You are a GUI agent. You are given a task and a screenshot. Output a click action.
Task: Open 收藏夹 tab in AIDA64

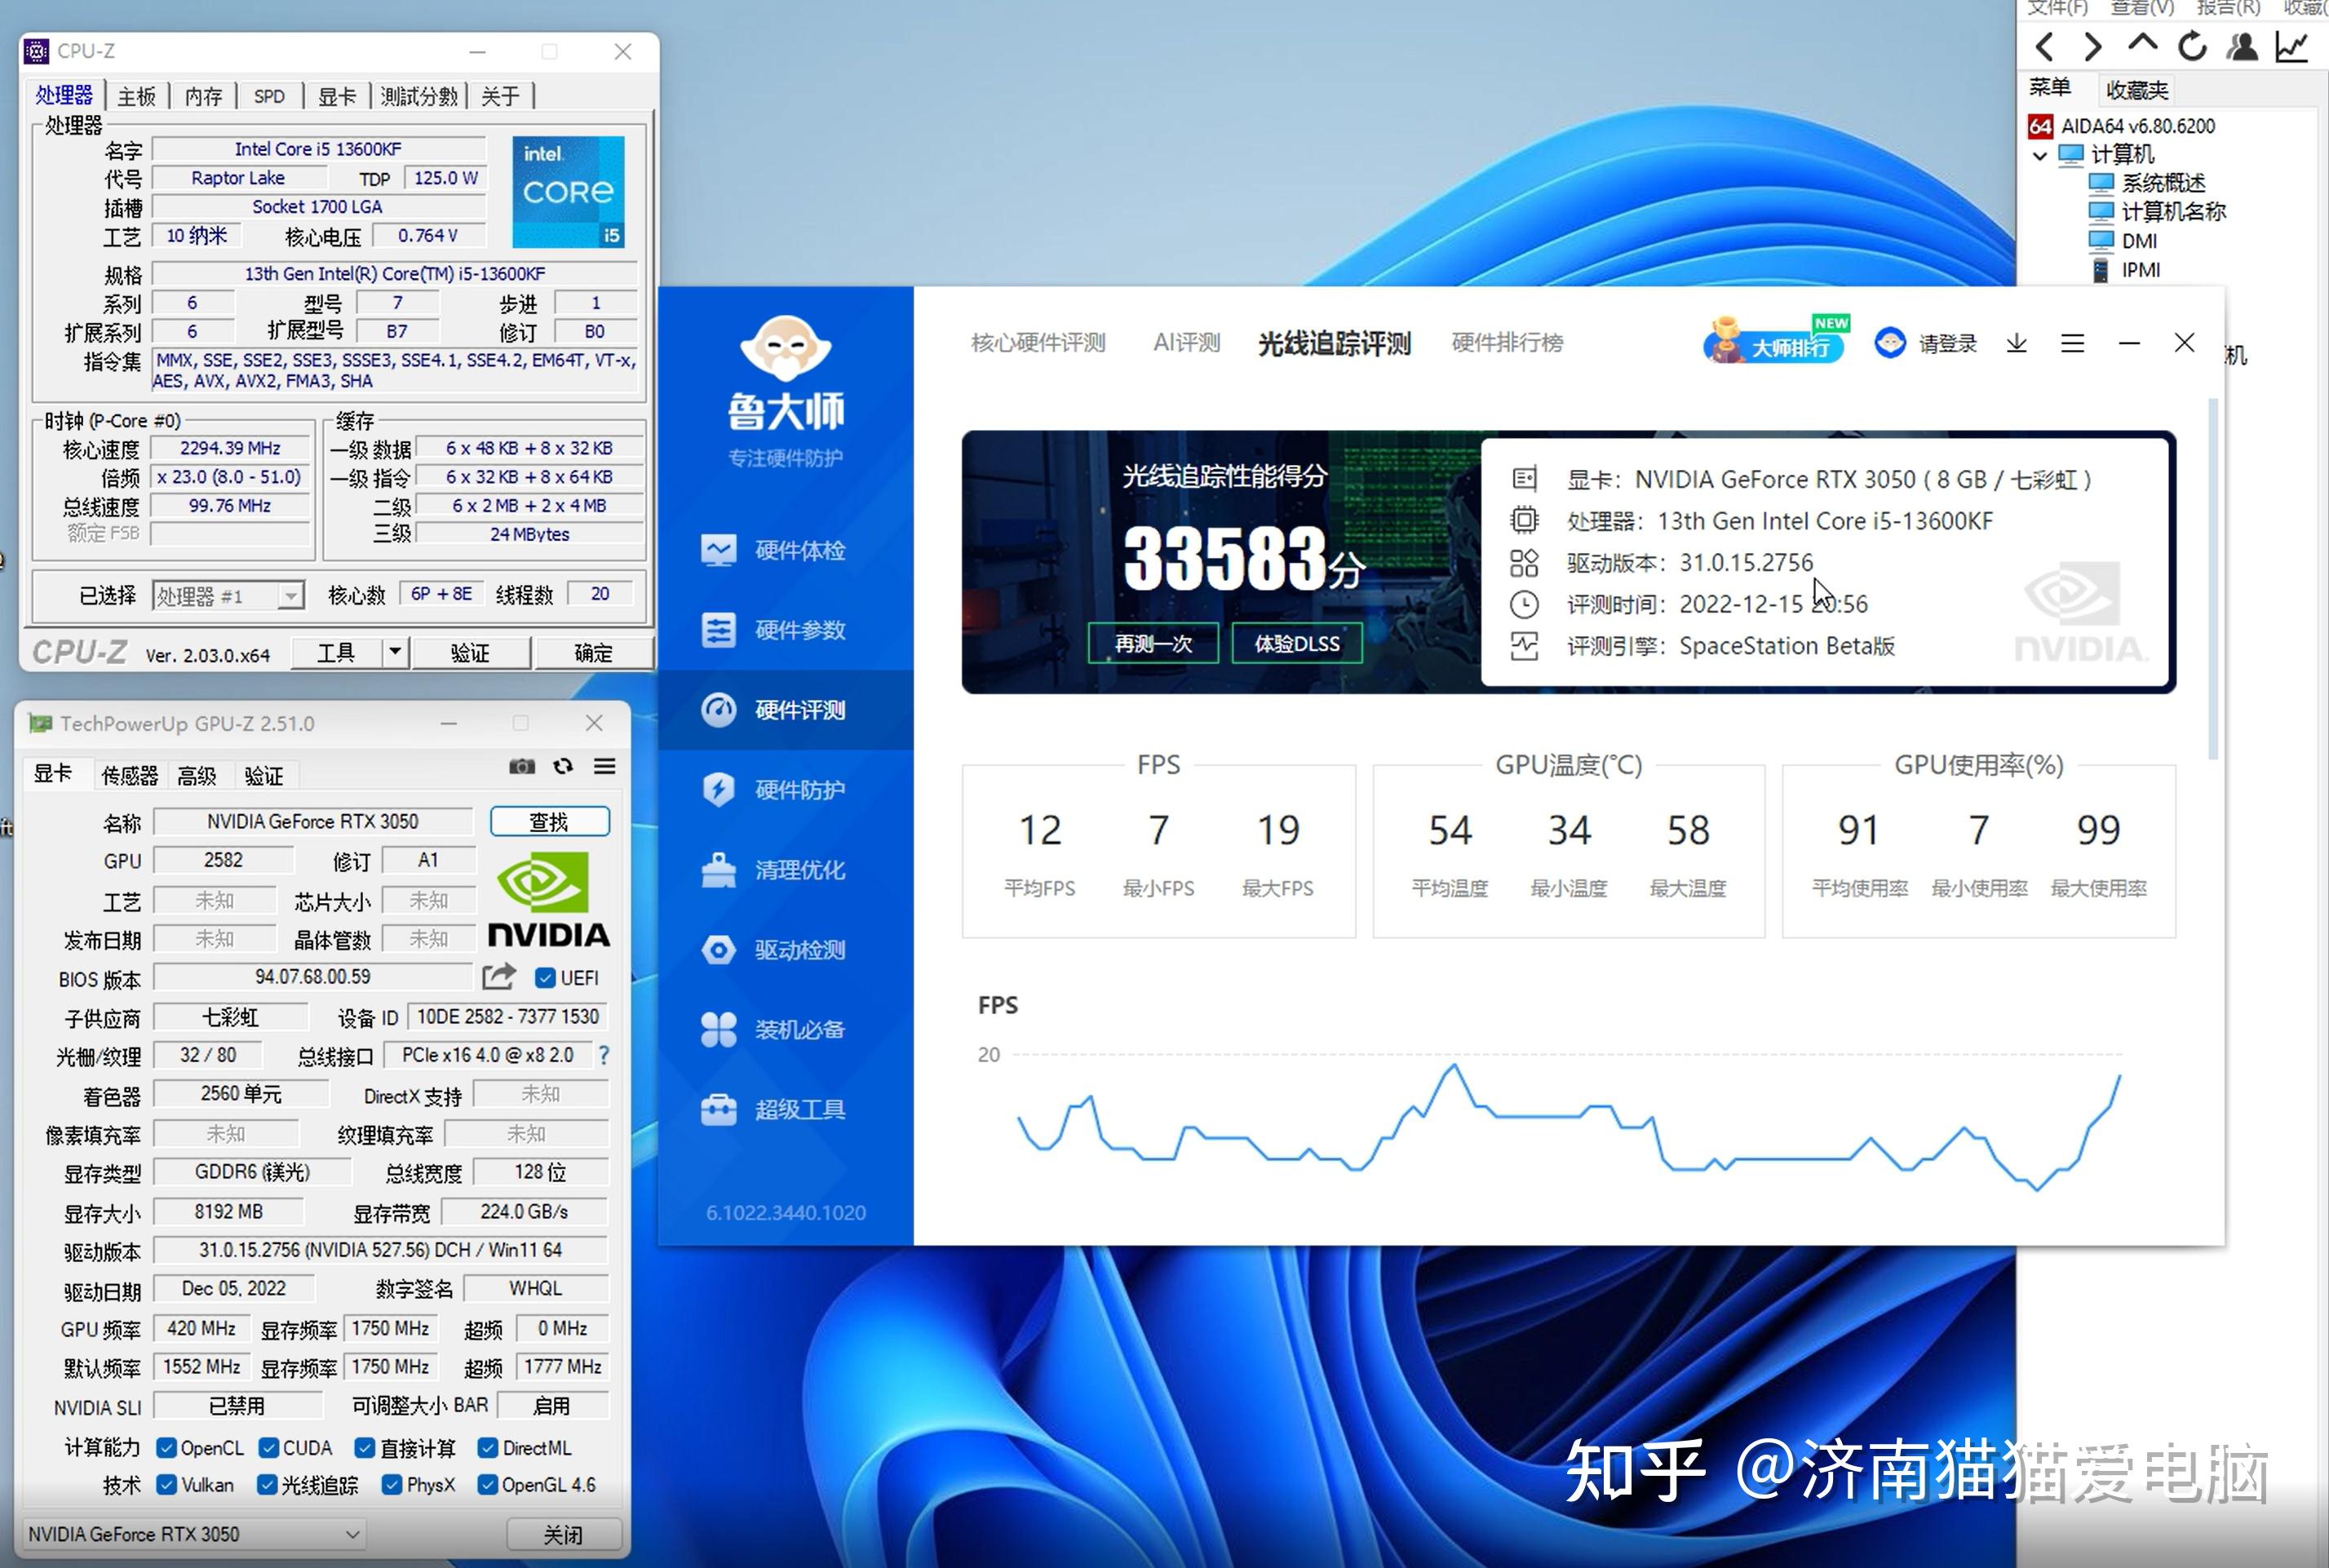[2136, 90]
